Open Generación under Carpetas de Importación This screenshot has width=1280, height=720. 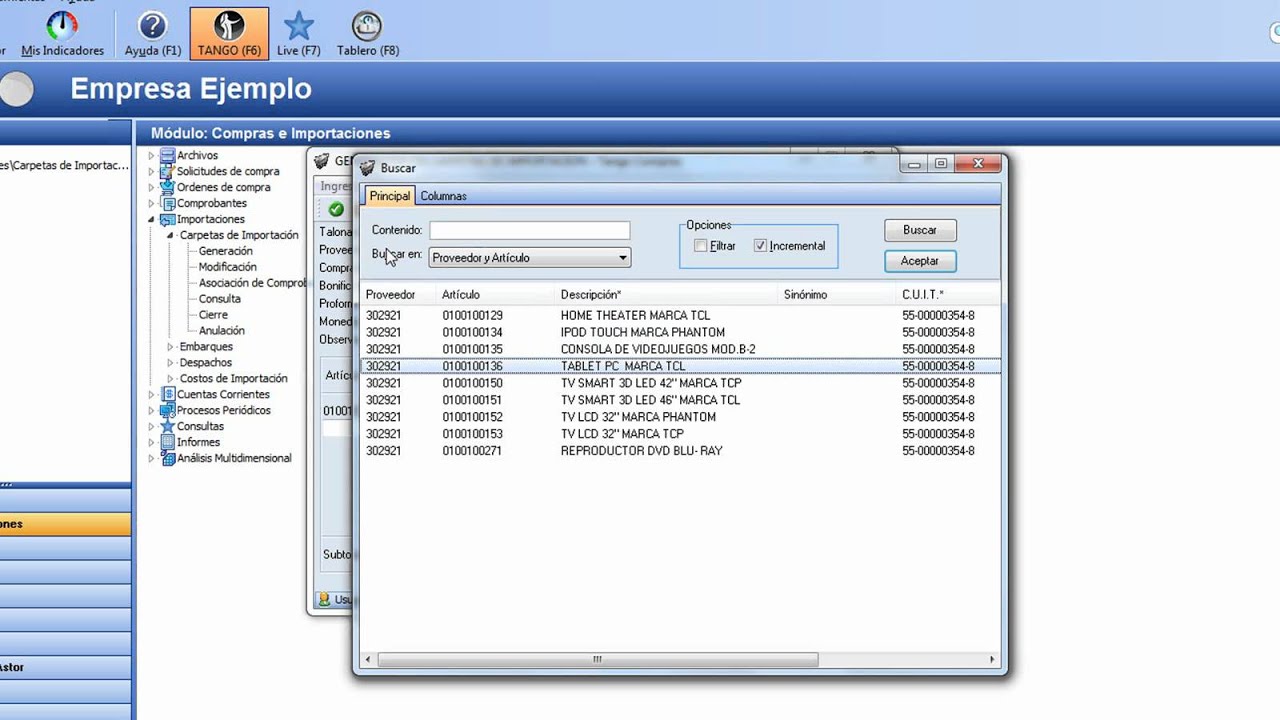click(x=225, y=251)
